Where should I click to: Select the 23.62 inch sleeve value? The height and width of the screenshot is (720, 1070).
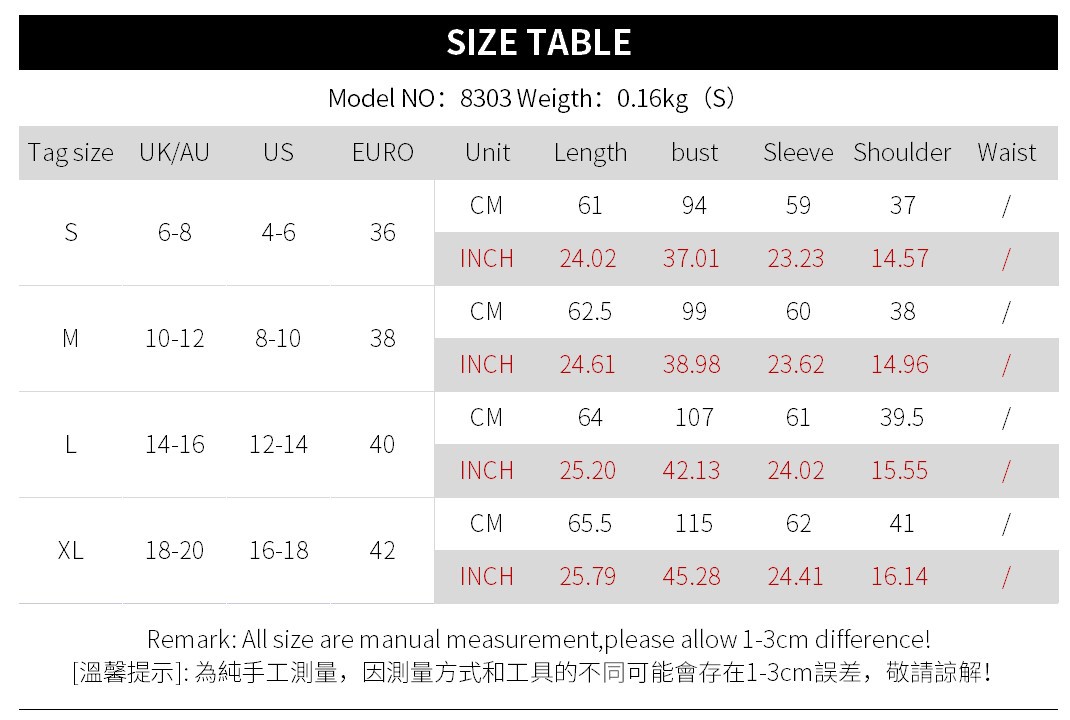tap(796, 364)
